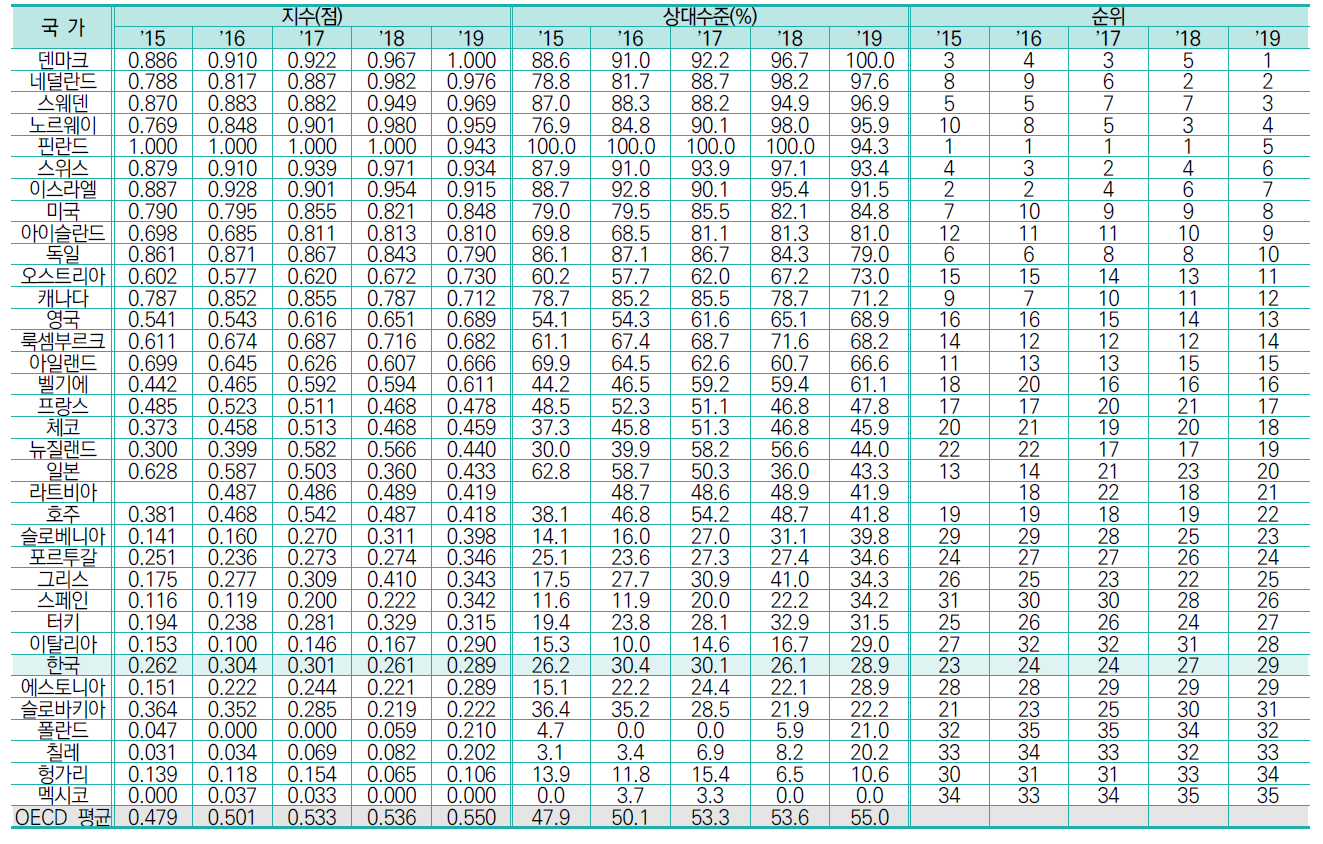Click the 룩셈부르크 row label
This screenshot has height=844, width=1323.
62,340
